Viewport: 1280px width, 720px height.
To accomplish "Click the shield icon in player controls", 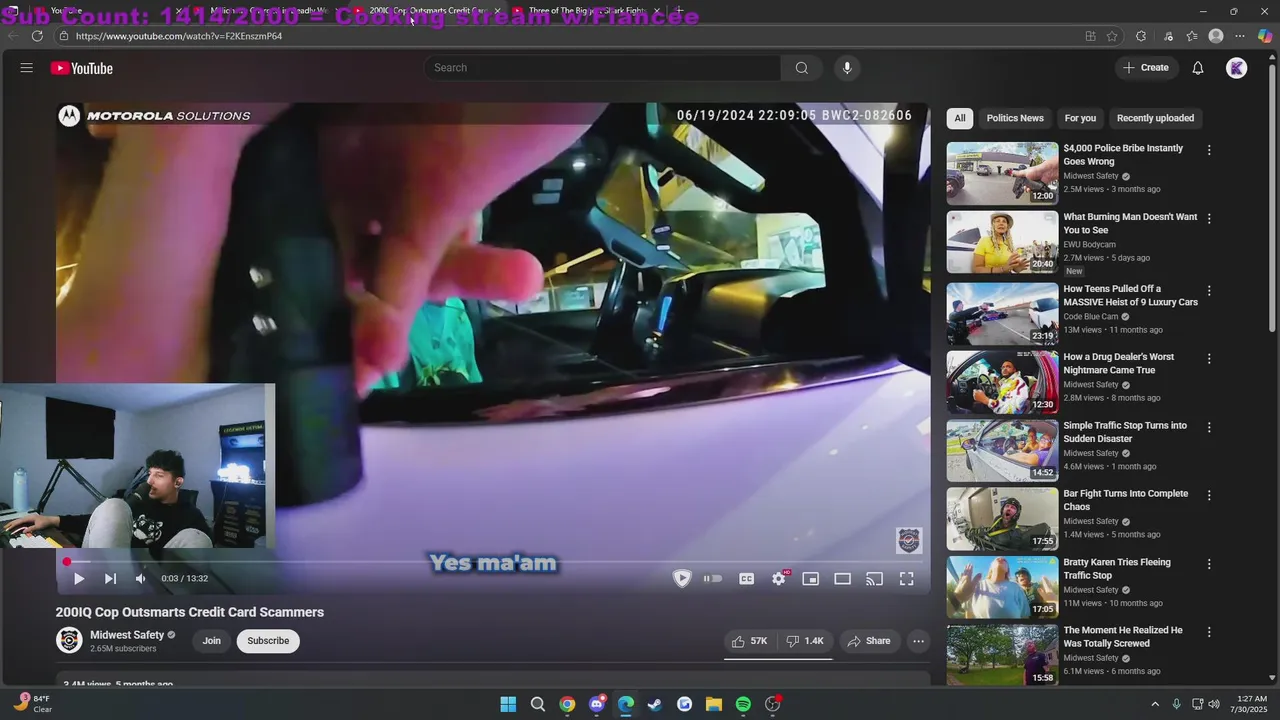I will (682, 578).
